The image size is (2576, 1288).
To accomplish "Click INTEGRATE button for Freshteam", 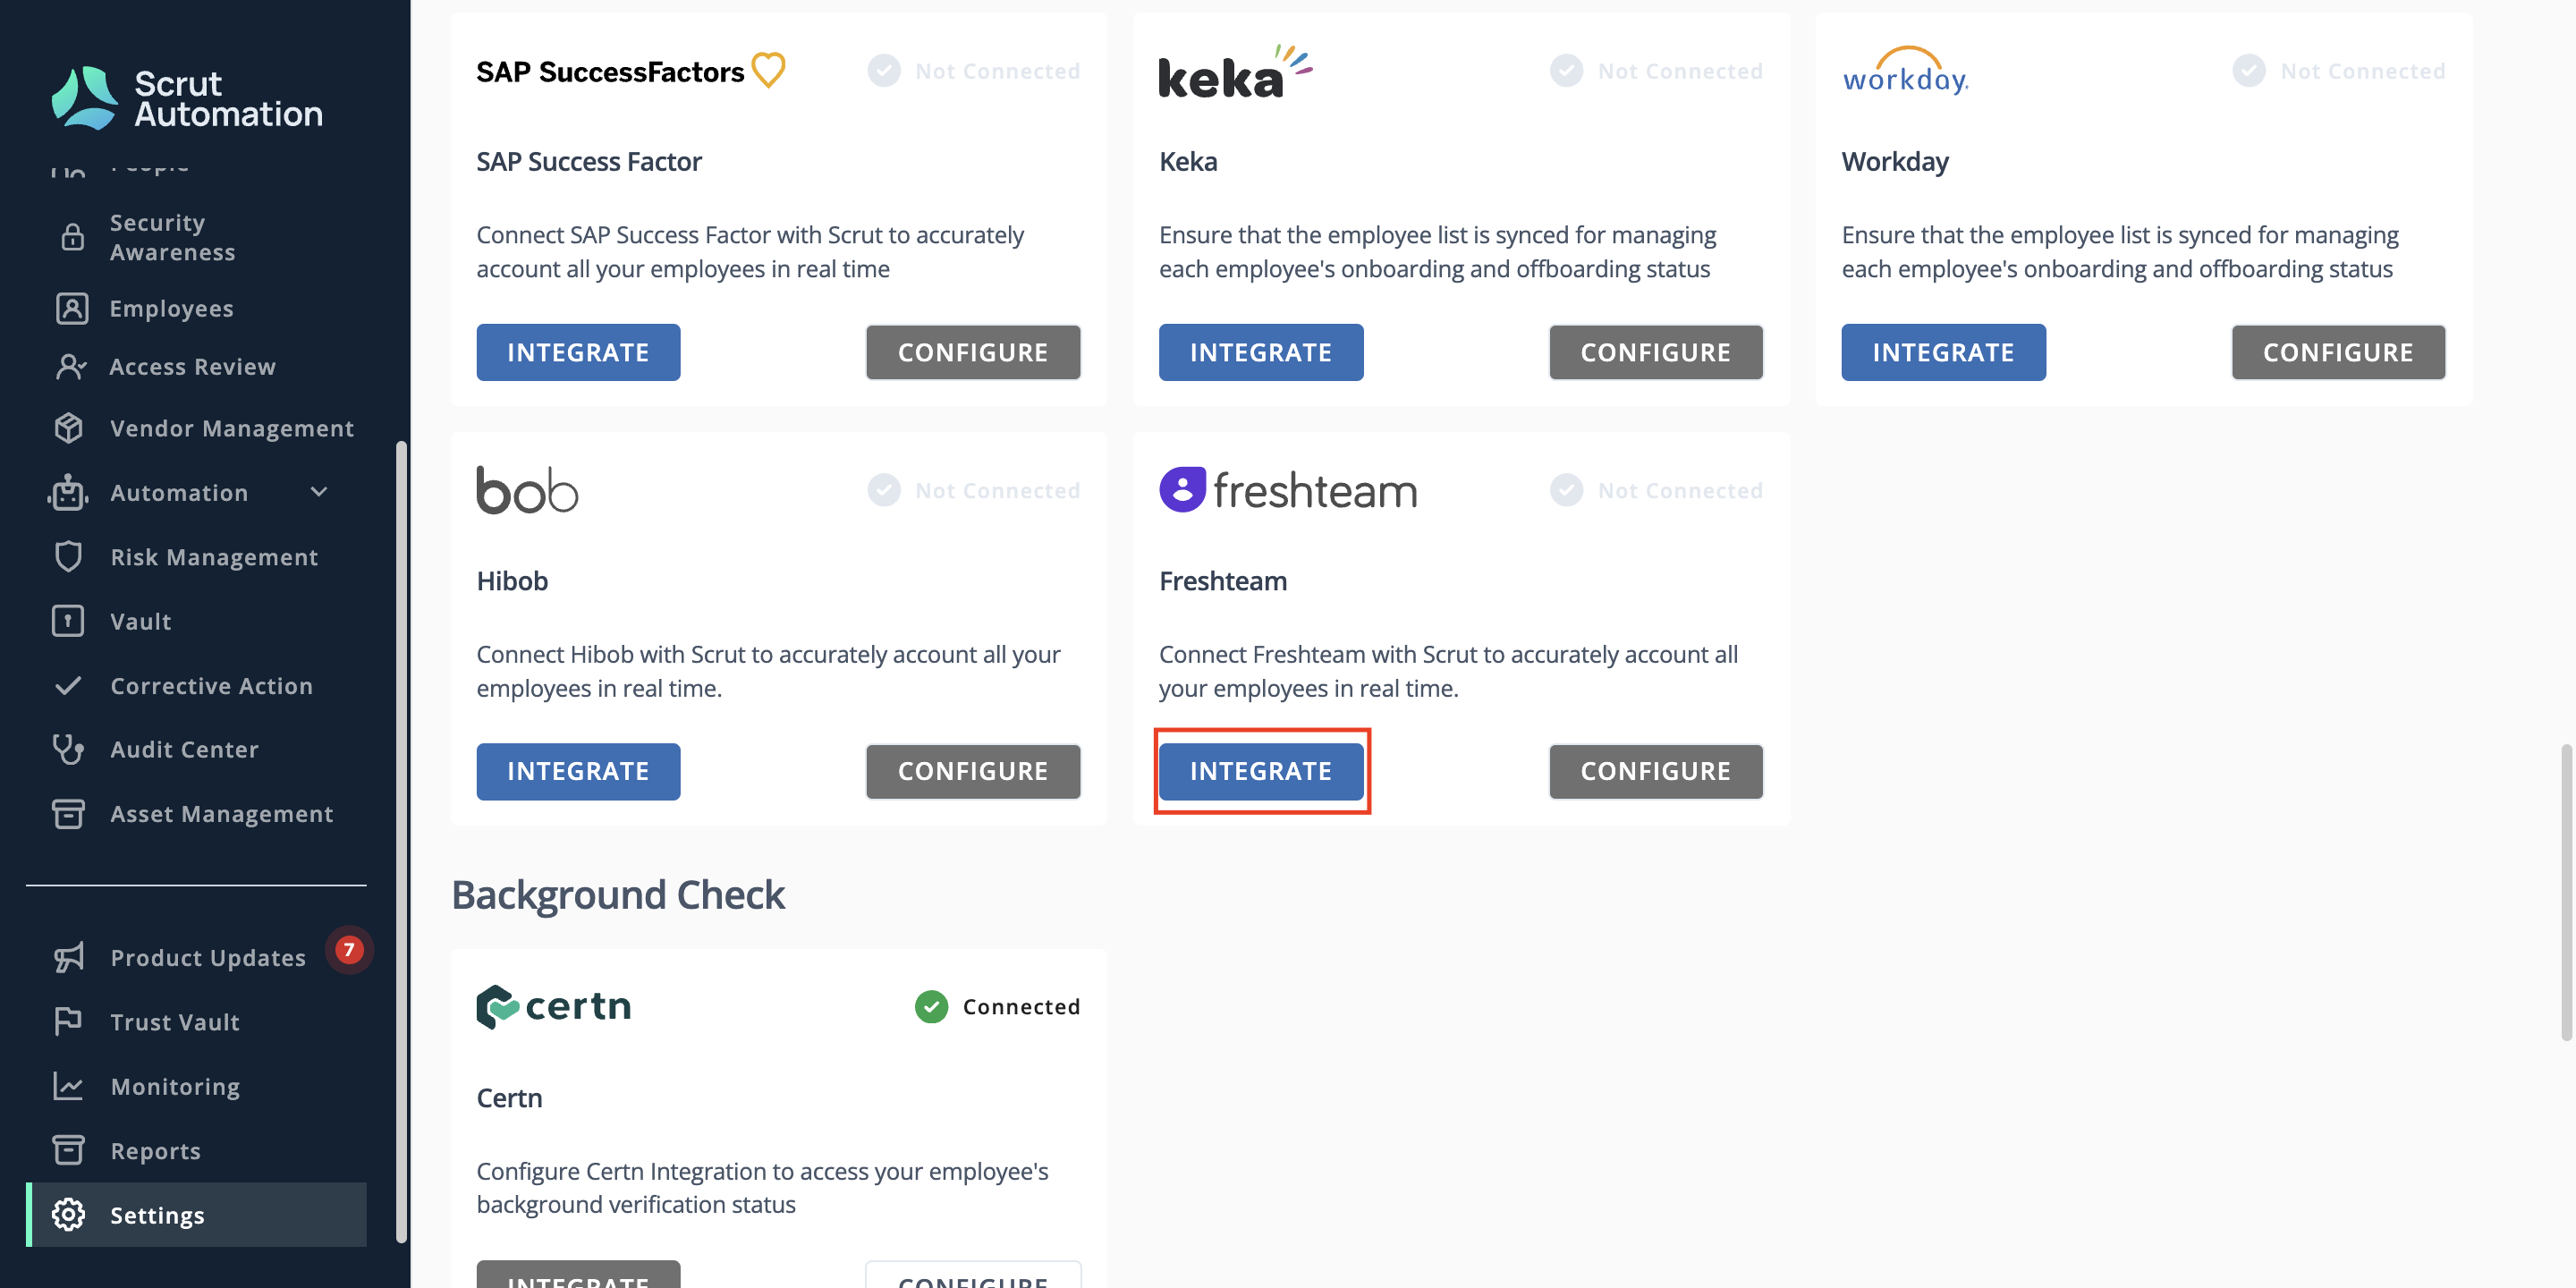I will 1261,771.
